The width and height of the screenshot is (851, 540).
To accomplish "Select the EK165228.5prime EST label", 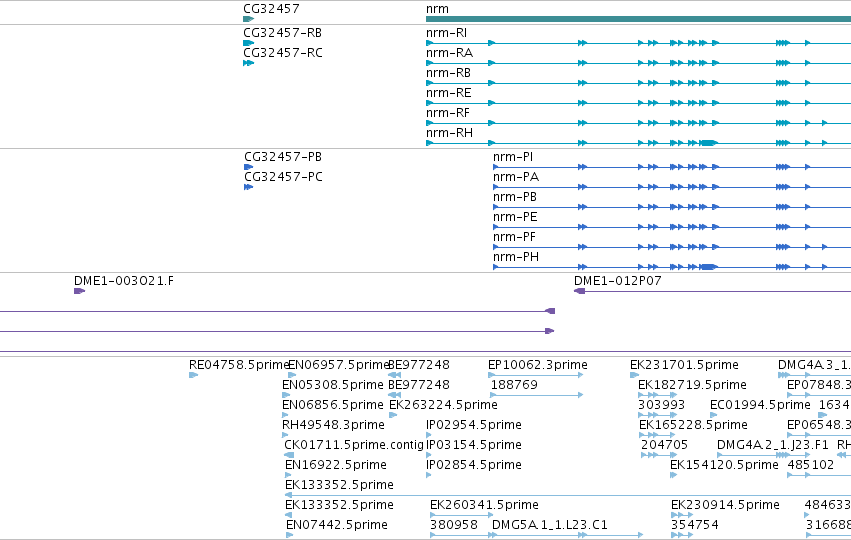I will [693, 425].
